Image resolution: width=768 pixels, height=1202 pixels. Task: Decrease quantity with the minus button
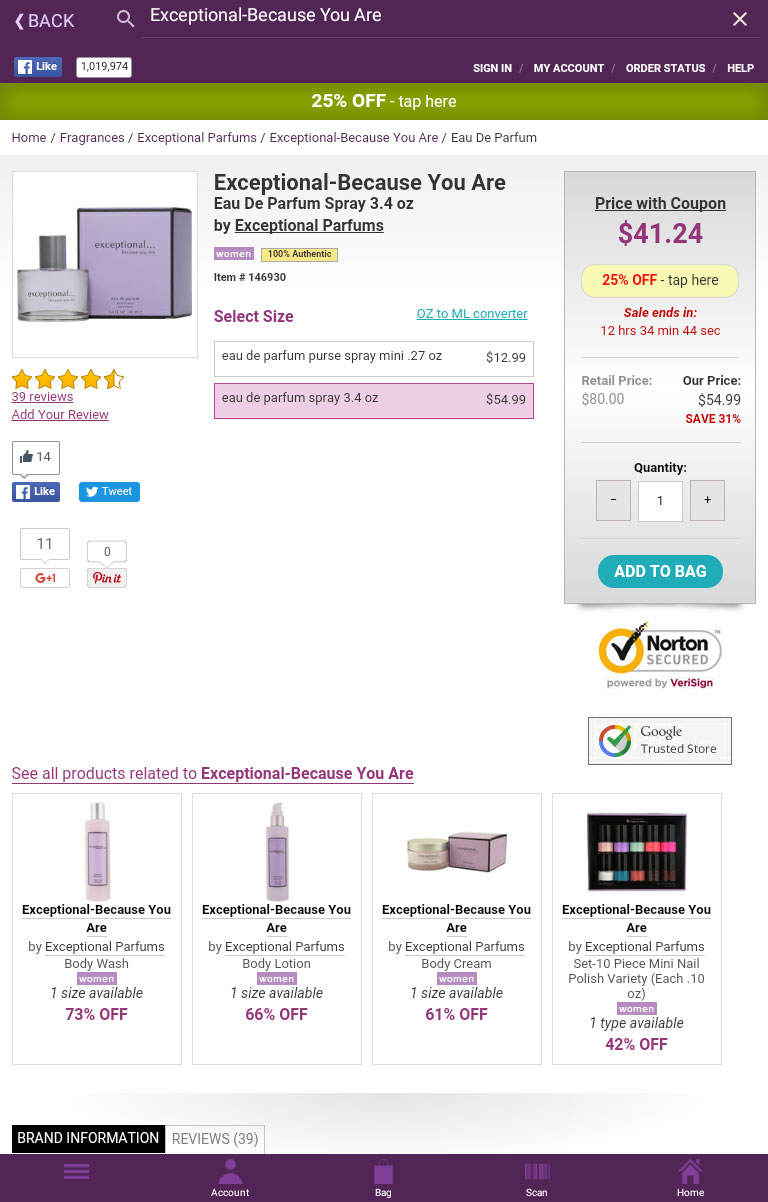(613, 500)
